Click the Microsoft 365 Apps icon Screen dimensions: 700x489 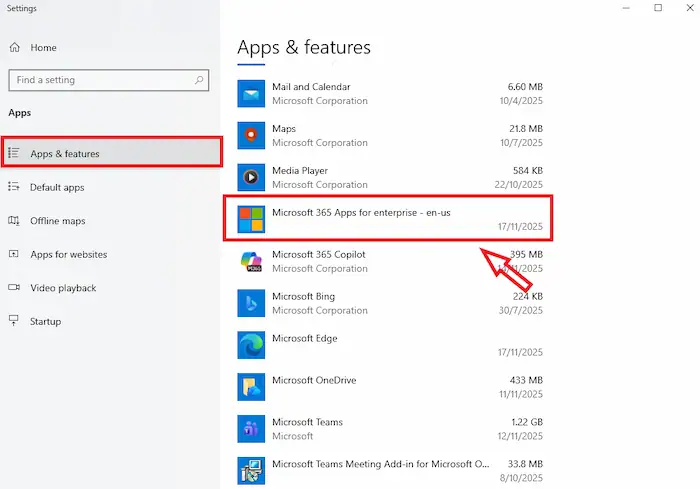250,219
